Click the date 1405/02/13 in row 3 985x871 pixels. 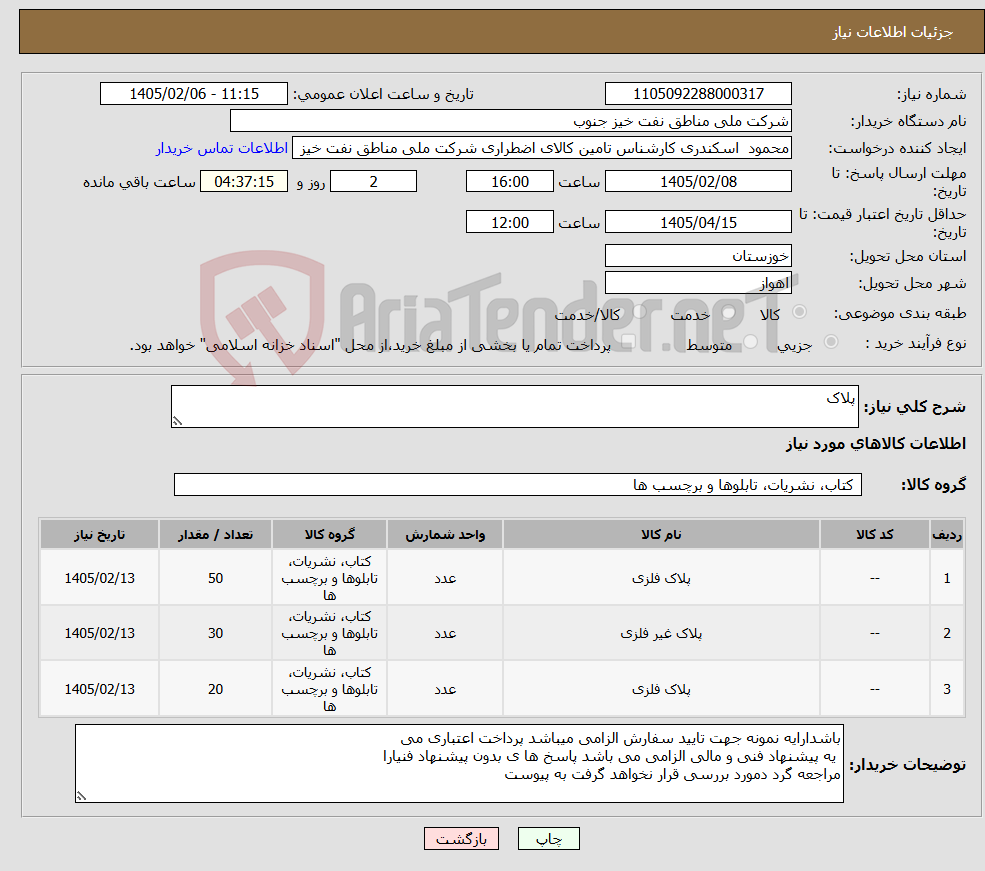(x=99, y=690)
